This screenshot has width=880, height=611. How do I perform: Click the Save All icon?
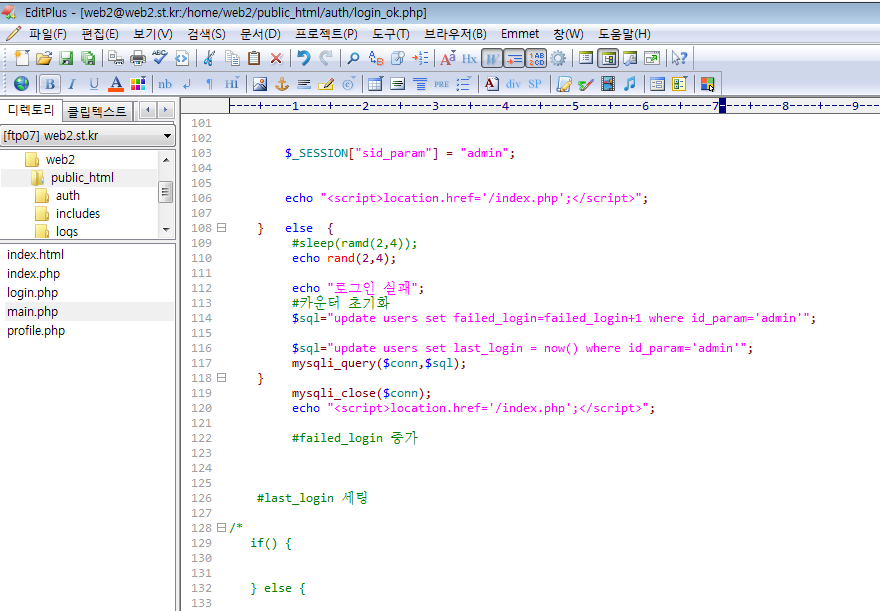point(88,58)
